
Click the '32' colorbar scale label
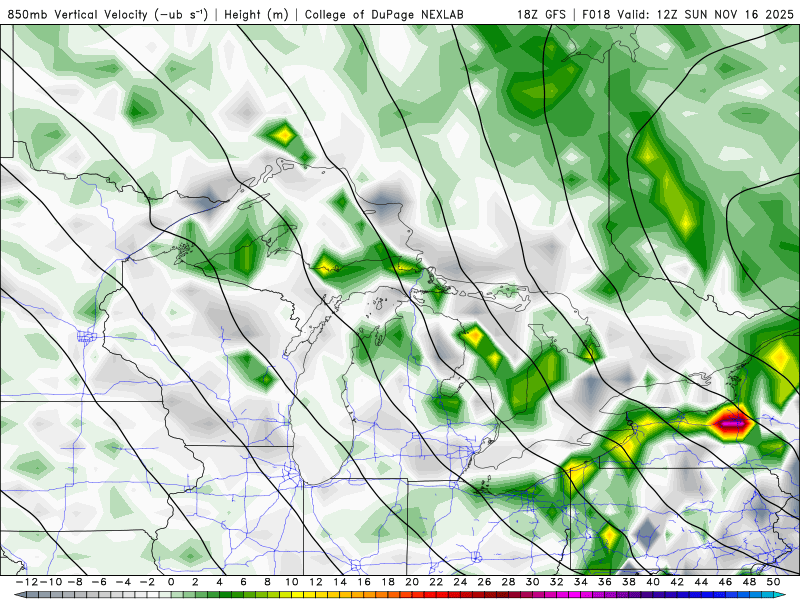(x=557, y=582)
